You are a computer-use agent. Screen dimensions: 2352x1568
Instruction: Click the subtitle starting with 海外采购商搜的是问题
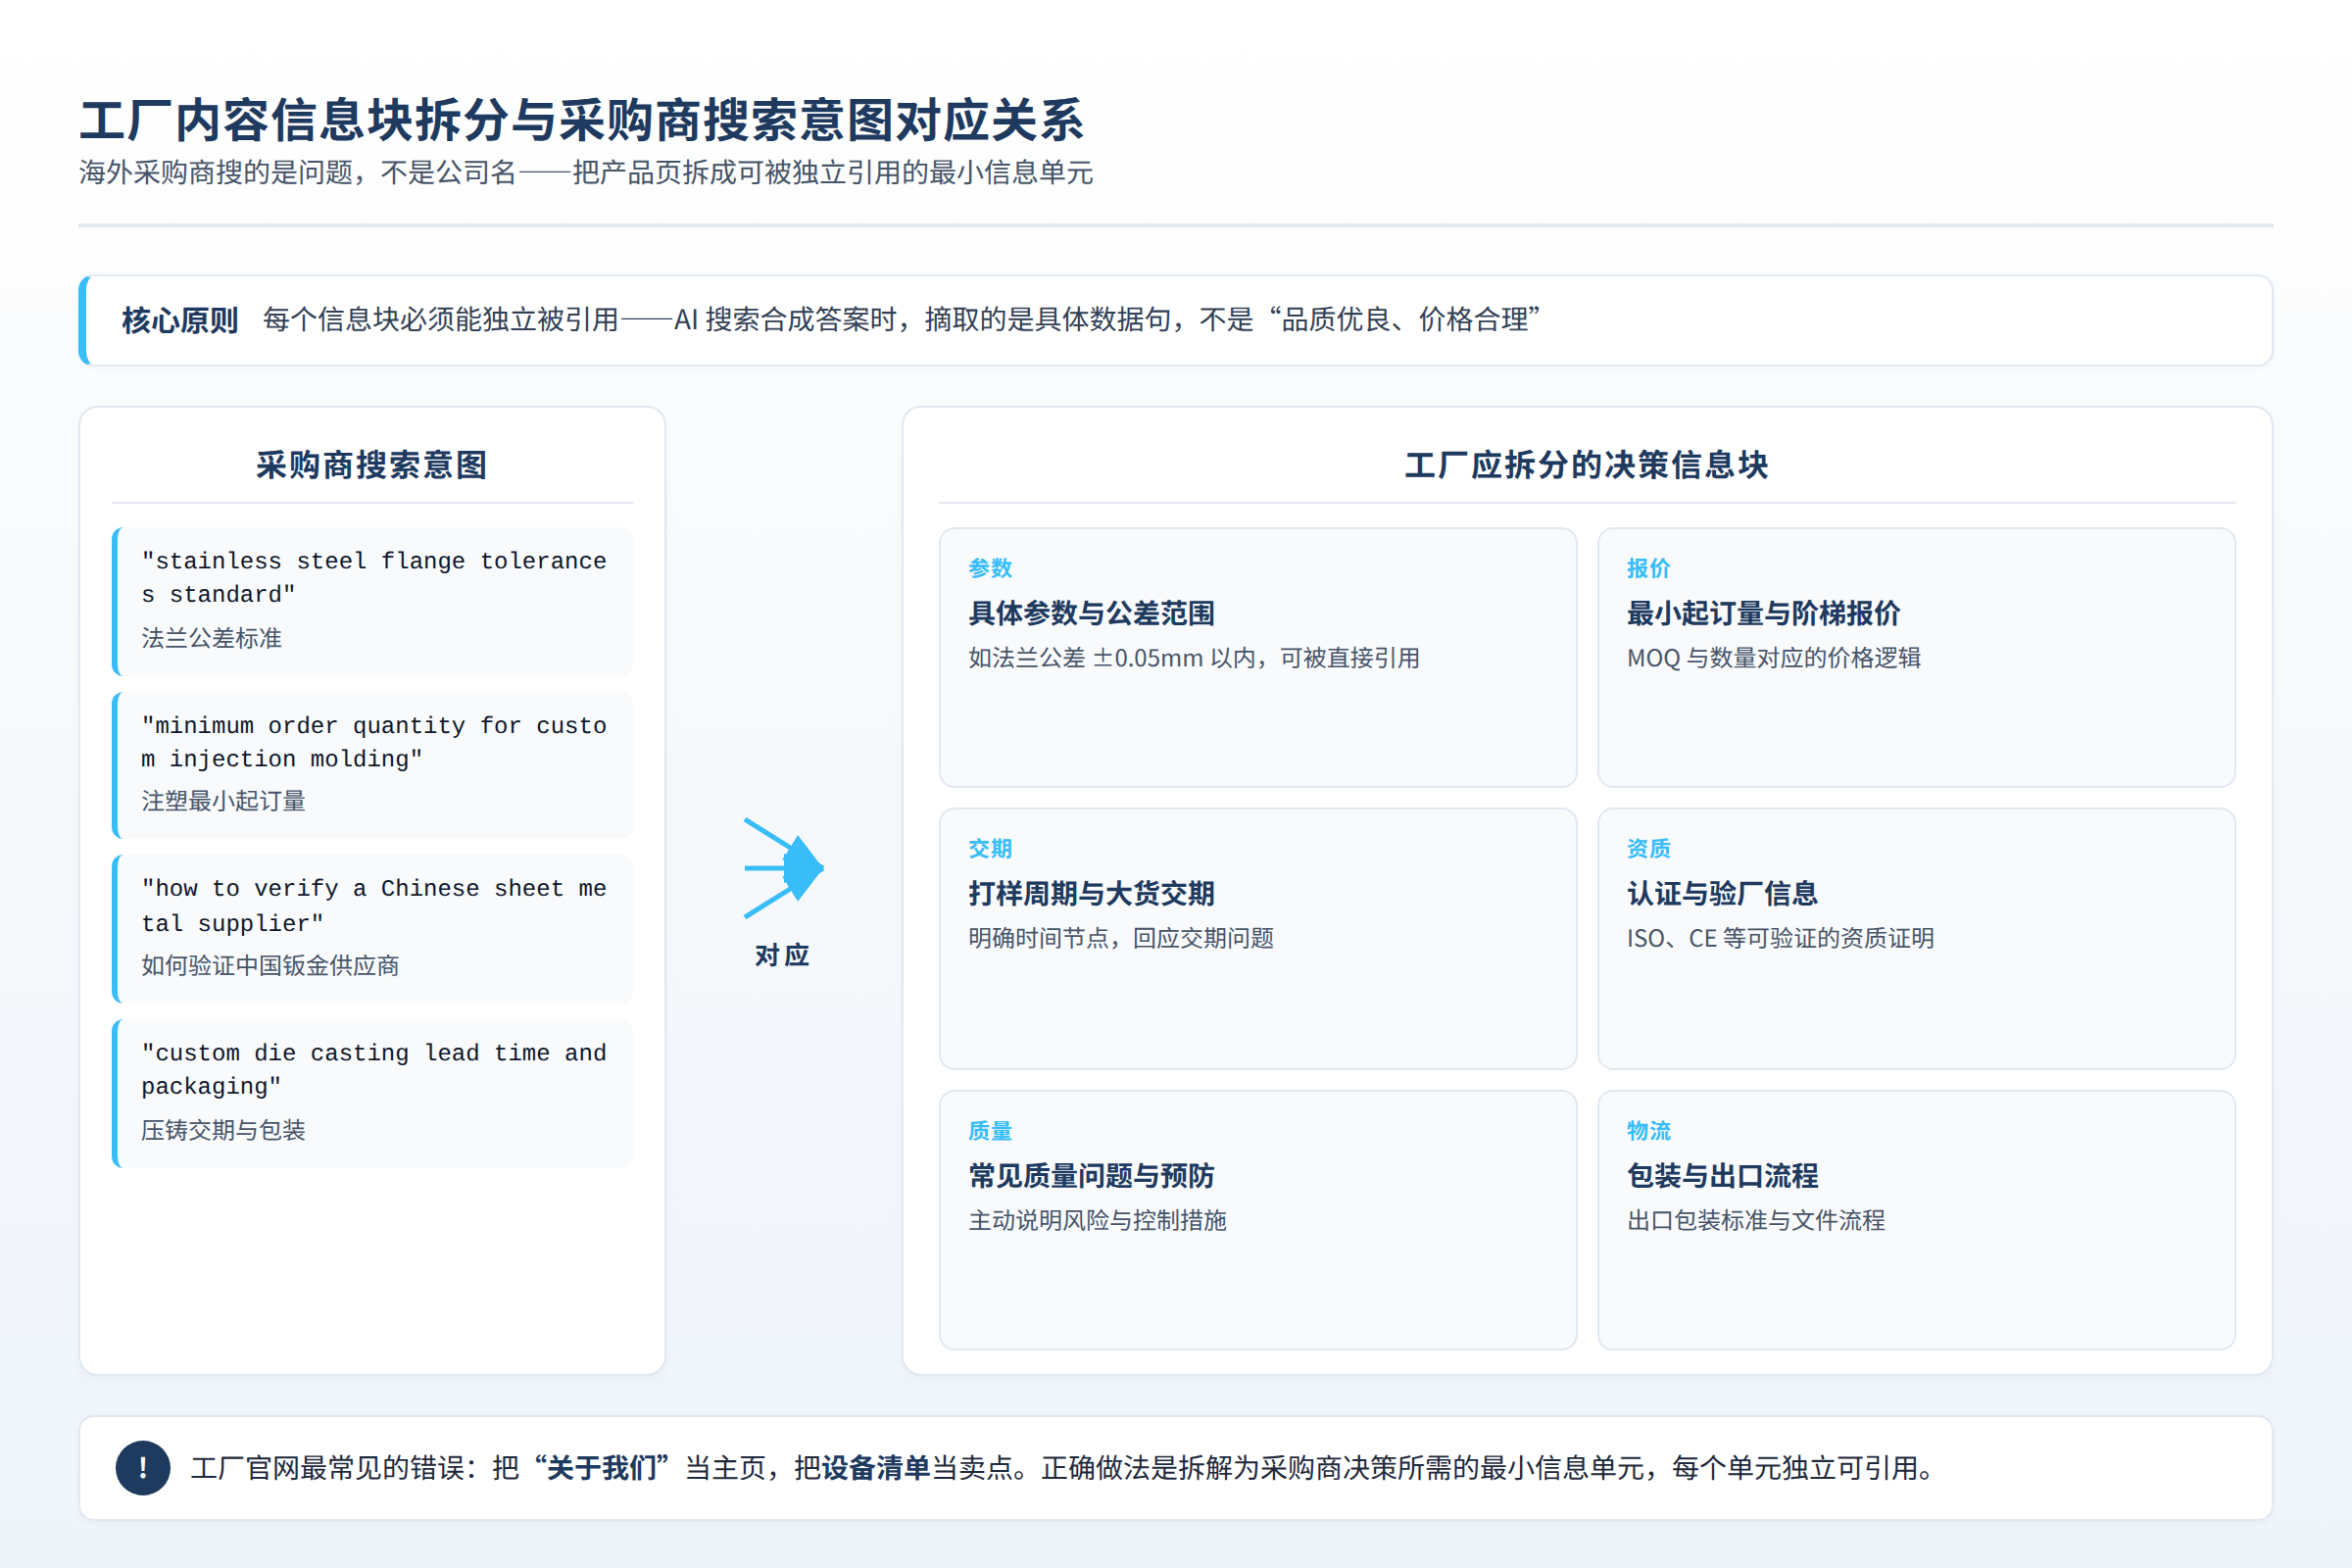(586, 173)
